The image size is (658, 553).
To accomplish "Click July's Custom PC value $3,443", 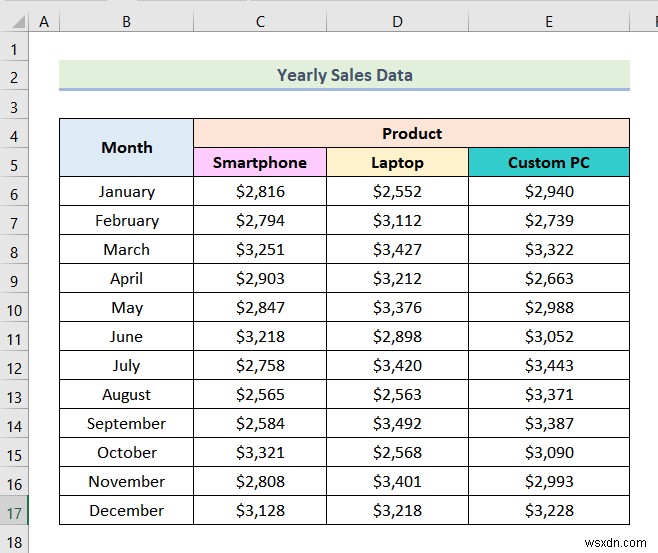I will [x=548, y=366].
